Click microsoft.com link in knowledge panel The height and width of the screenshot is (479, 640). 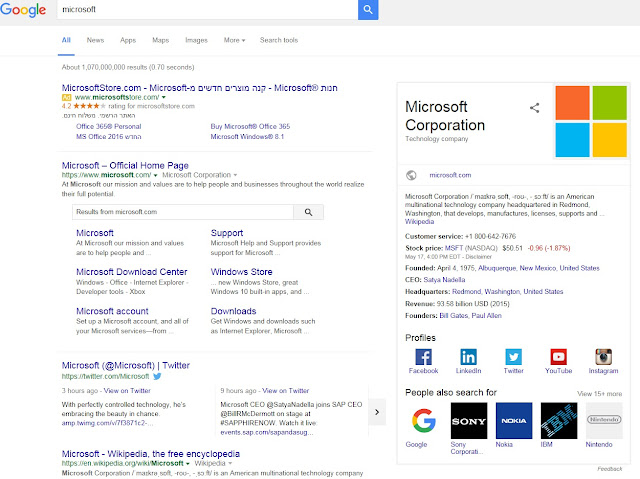[x=450, y=175]
